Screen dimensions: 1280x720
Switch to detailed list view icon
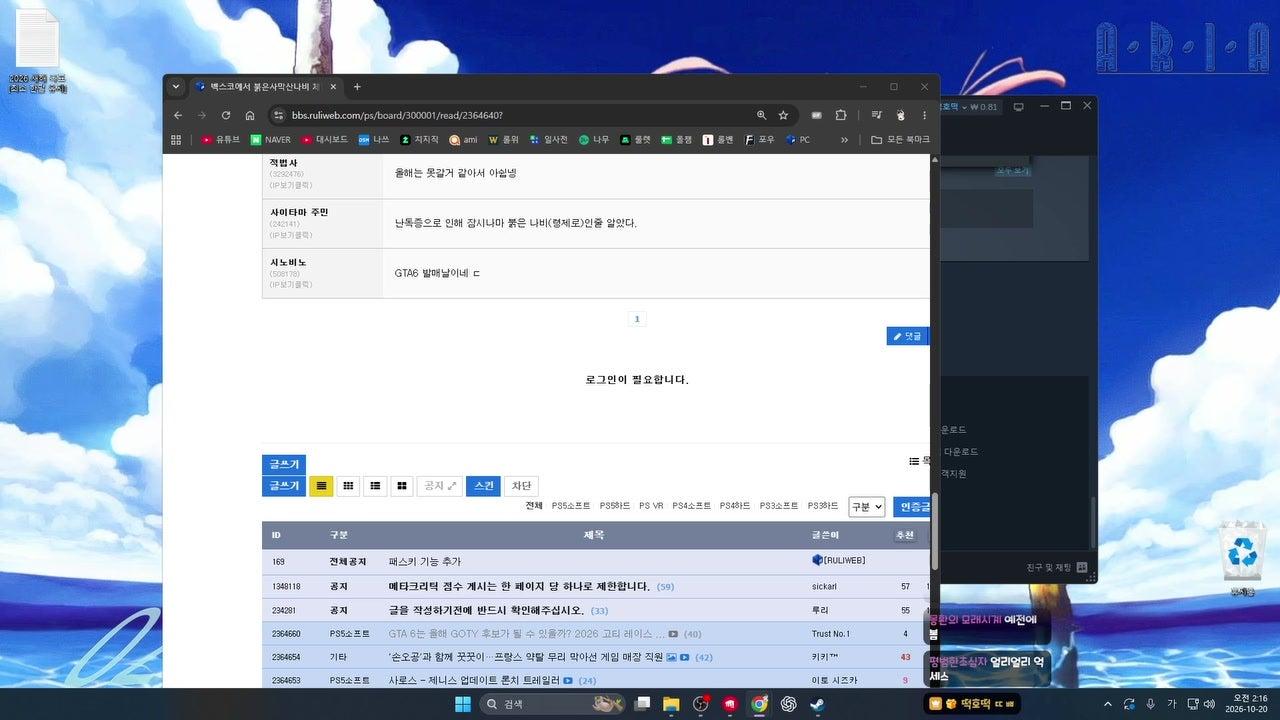(x=375, y=486)
